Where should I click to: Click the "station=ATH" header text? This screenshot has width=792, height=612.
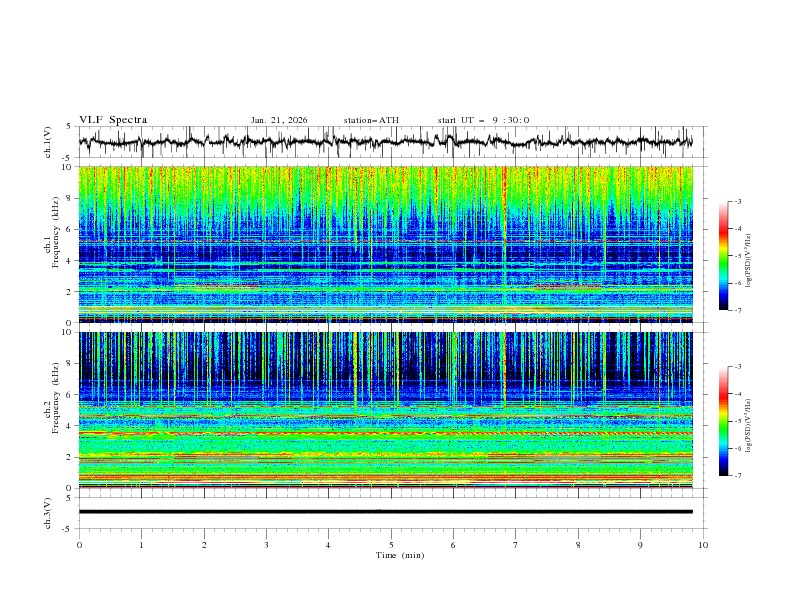[371, 120]
